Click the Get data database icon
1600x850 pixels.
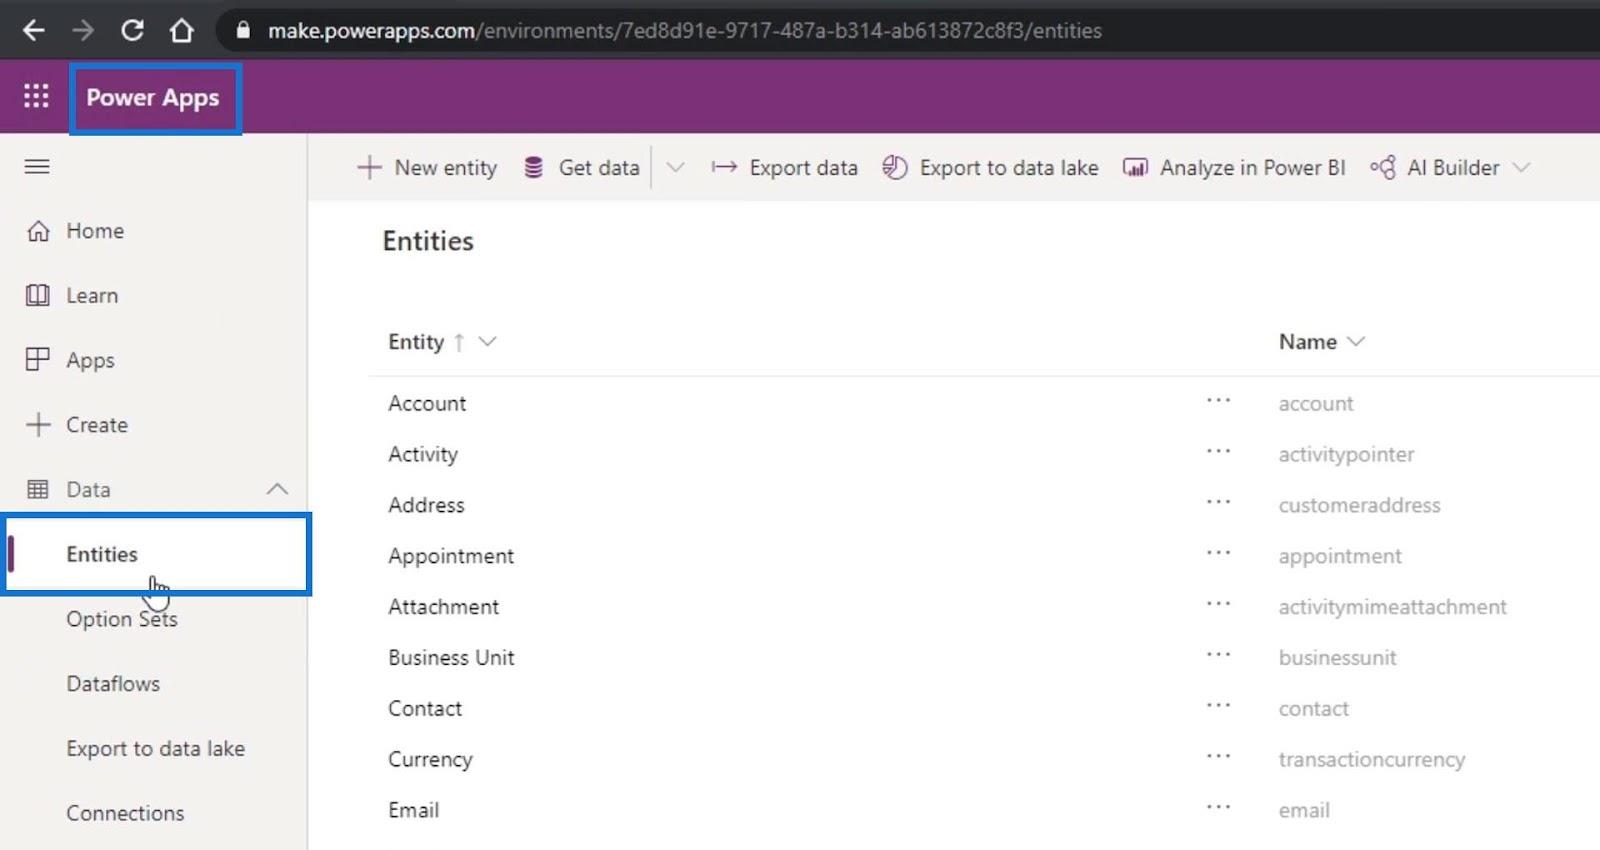(x=534, y=167)
